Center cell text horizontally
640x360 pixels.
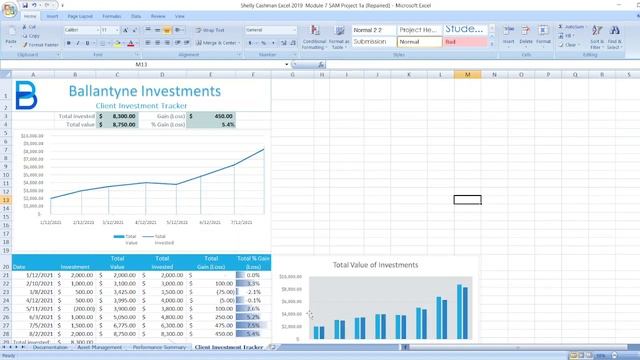click(x=158, y=43)
